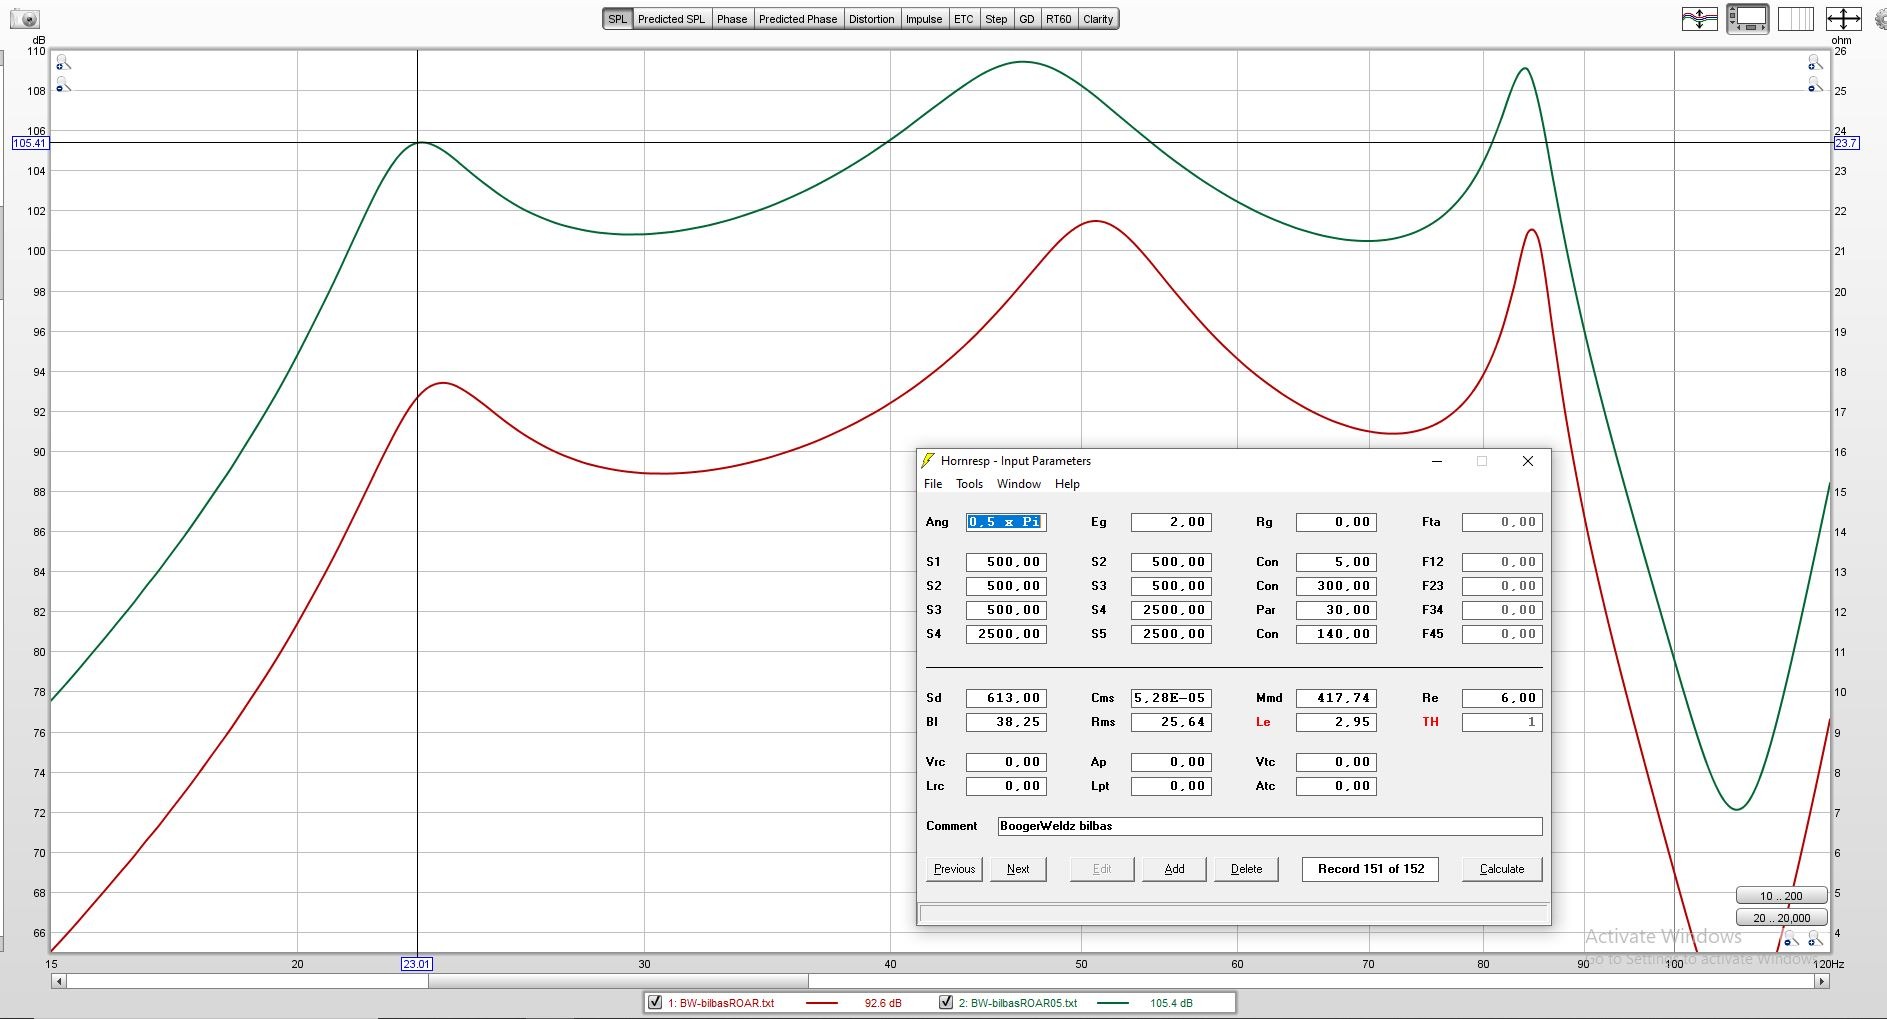Click the Calculate button in Hornresp
This screenshot has height=1019, width=1887.
tap(1502, 869)
